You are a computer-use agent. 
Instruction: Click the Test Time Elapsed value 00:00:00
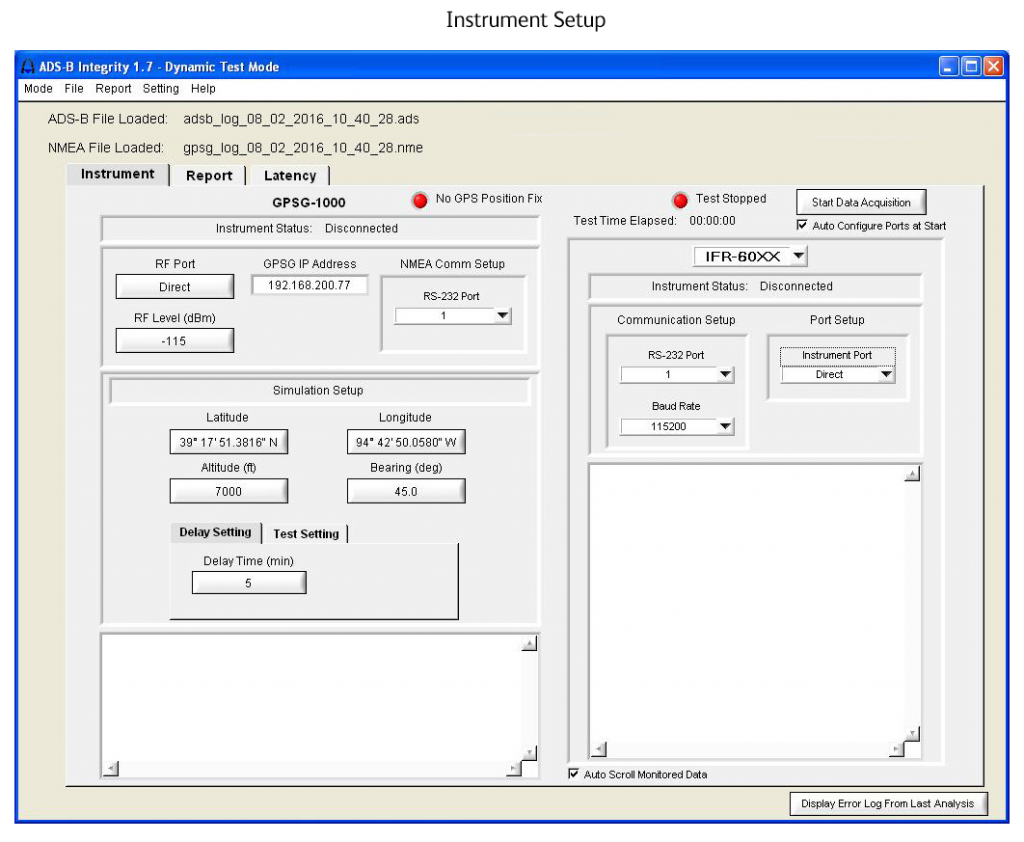[x=712, y=221]
